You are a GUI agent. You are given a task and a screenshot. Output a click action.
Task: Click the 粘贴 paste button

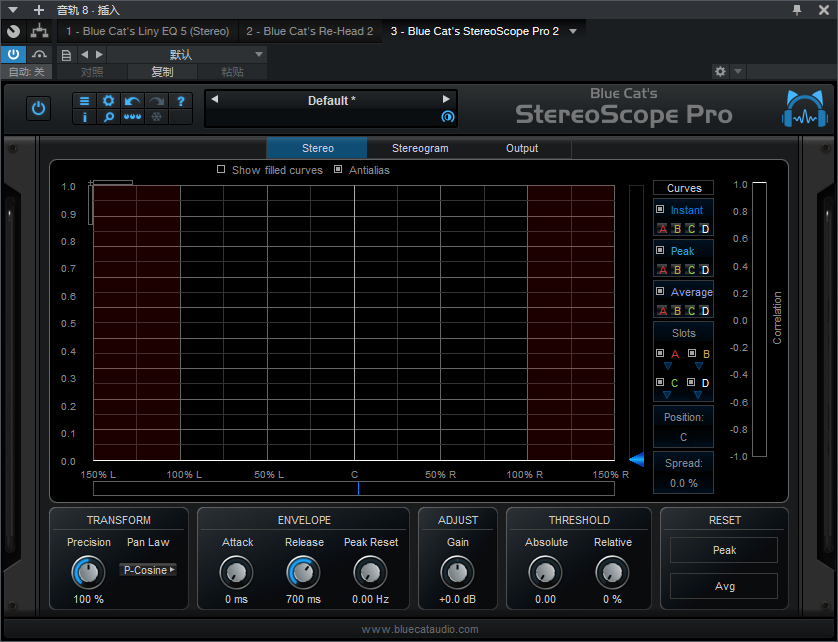232,72
